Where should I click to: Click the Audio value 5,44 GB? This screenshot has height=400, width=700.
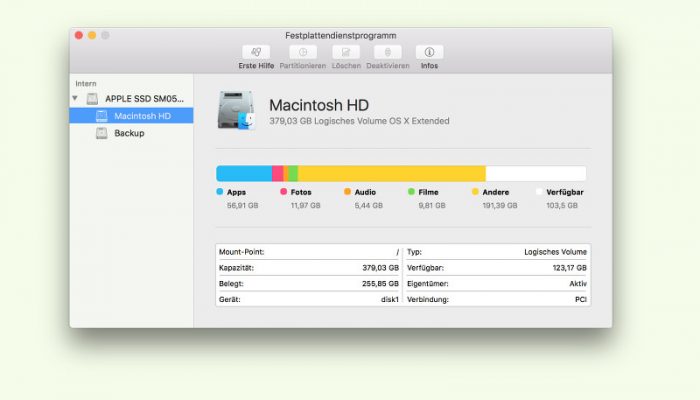[369, 205]
